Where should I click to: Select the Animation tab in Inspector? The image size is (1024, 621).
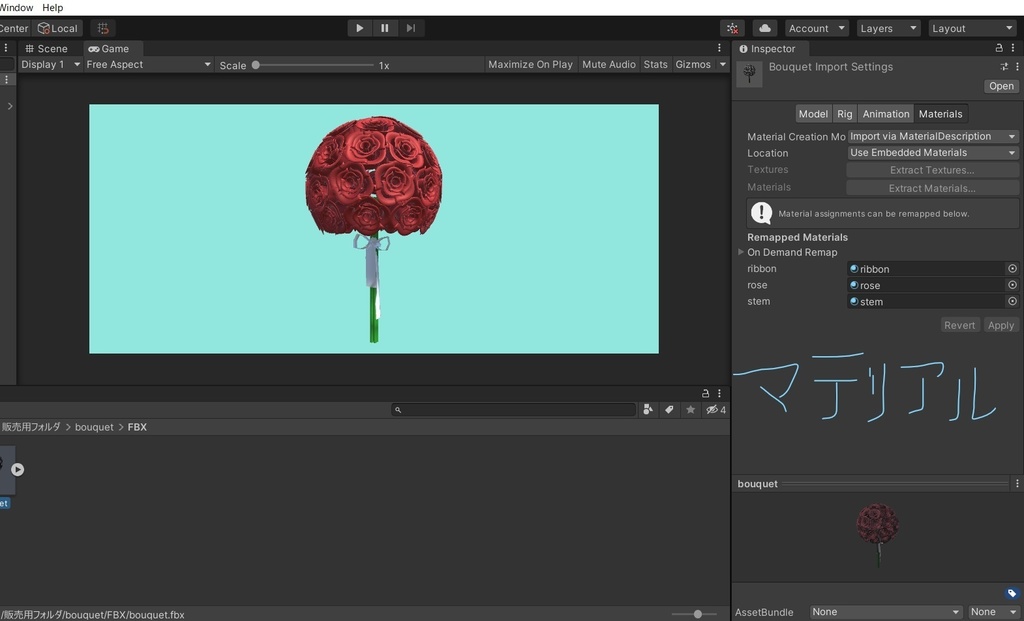point(885,114)
